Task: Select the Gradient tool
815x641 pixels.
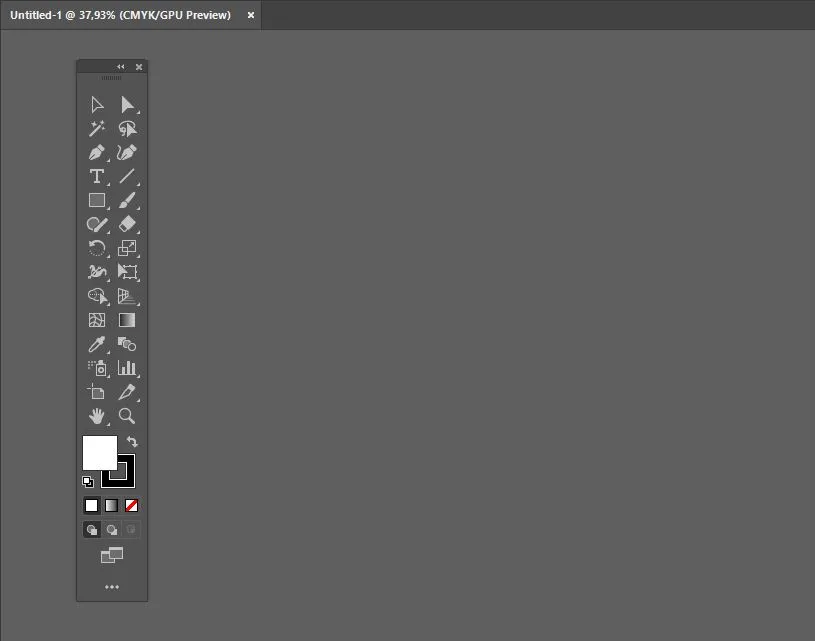Action: (x=126, y=320)
